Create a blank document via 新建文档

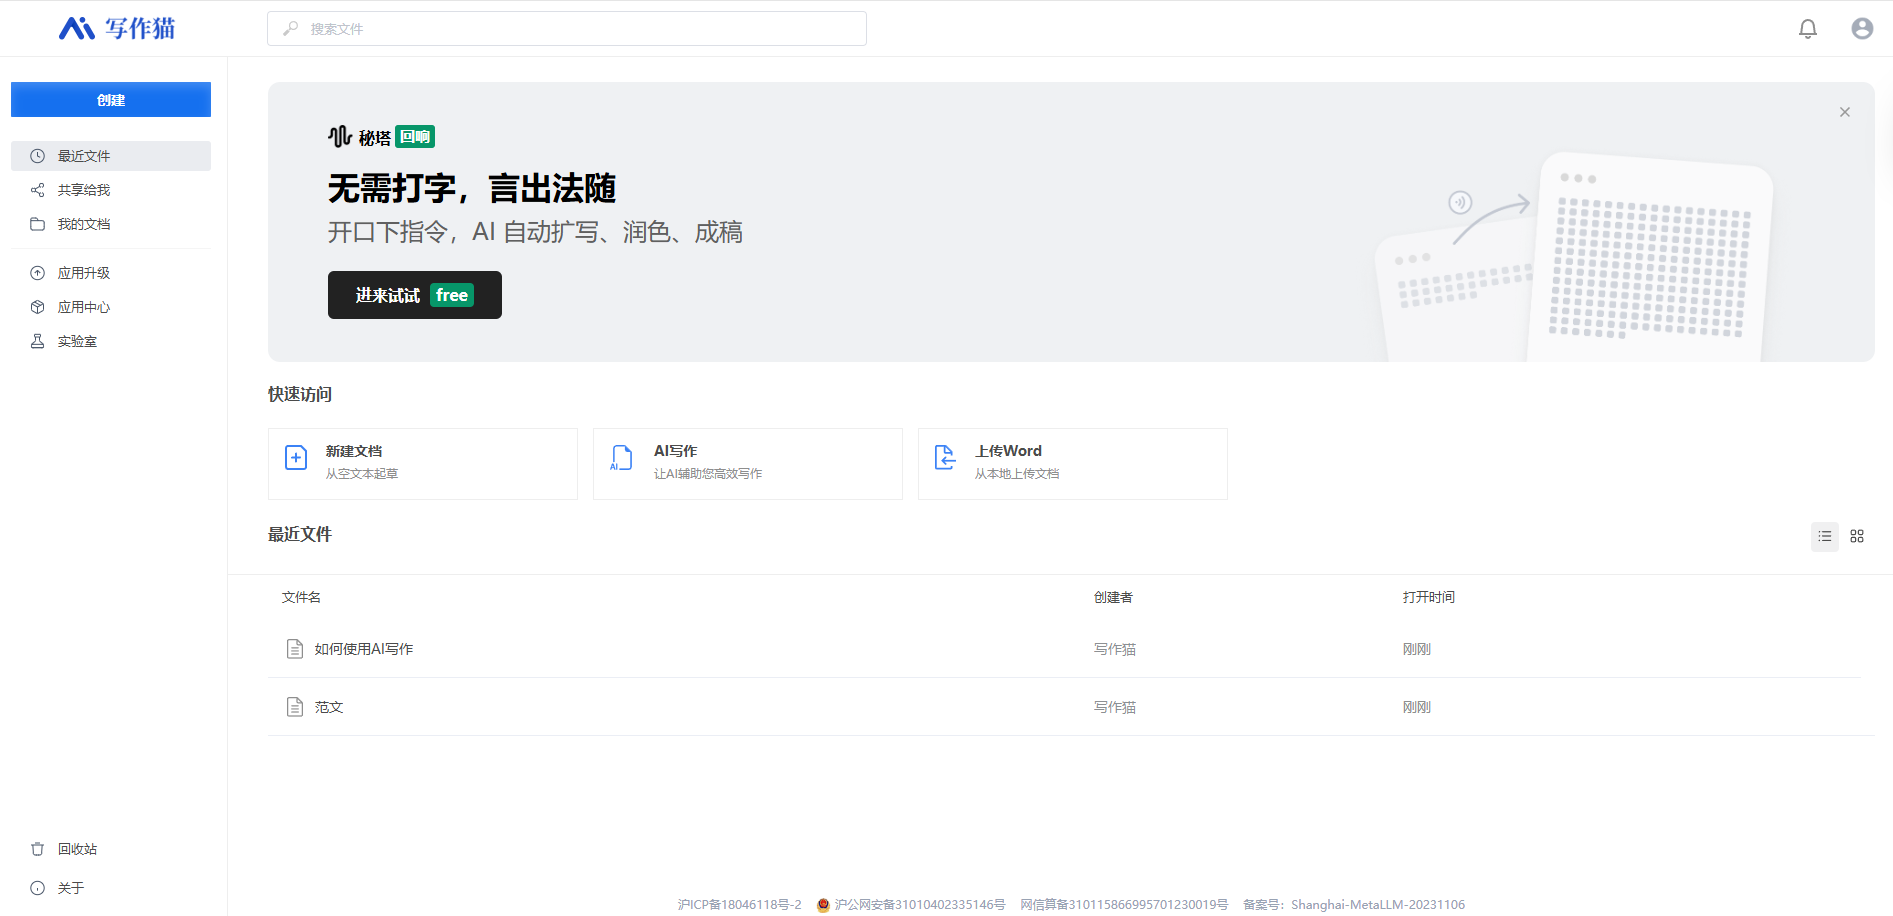[x=423, y=464]
